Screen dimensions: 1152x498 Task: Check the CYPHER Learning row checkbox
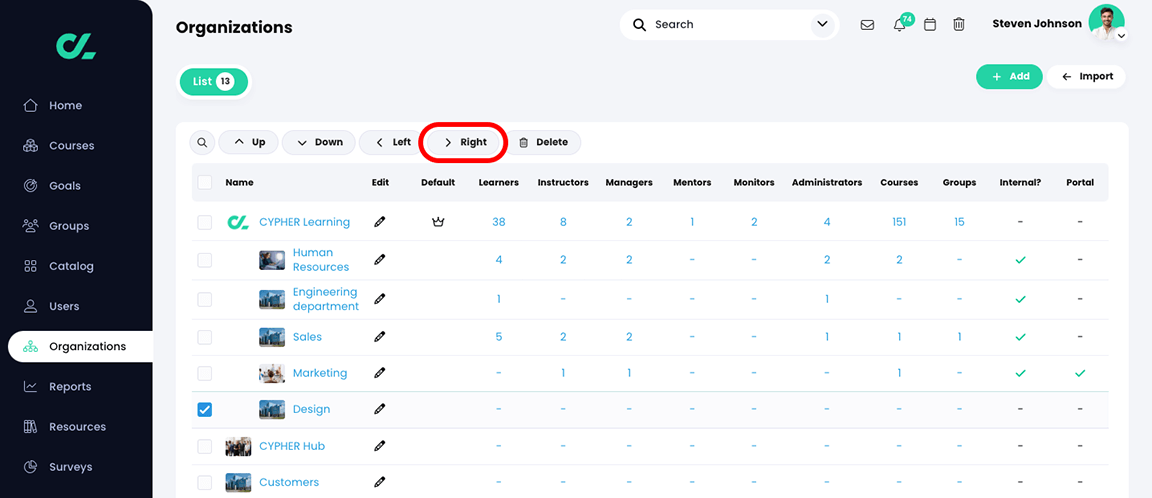point(205,222)
